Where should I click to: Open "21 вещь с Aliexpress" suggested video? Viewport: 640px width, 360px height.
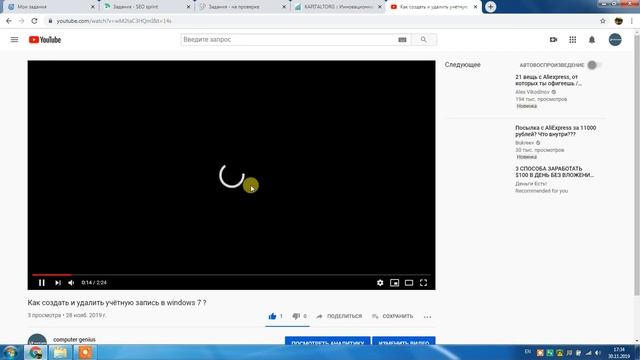[548, 80]
